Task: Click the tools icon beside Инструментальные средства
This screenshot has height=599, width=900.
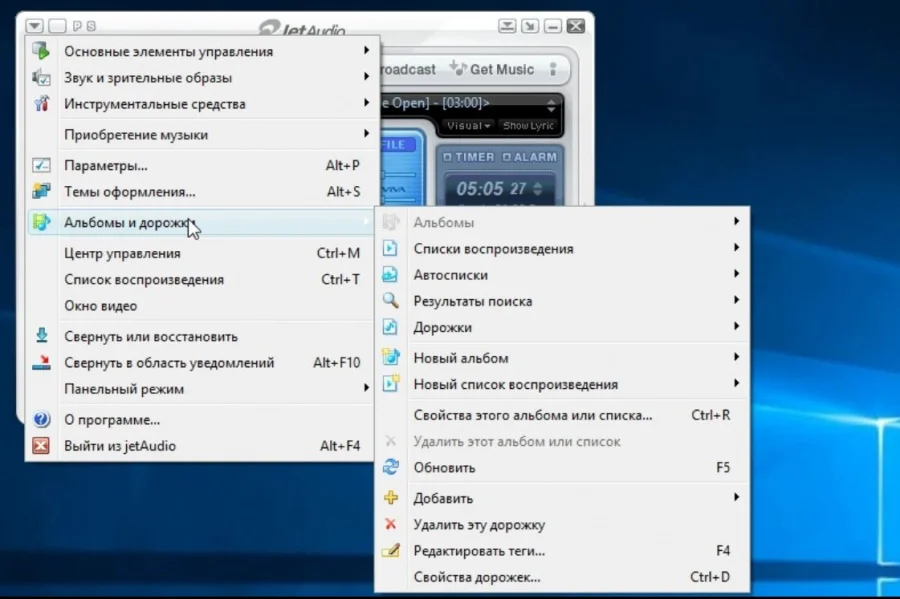Action: (41, 103)
